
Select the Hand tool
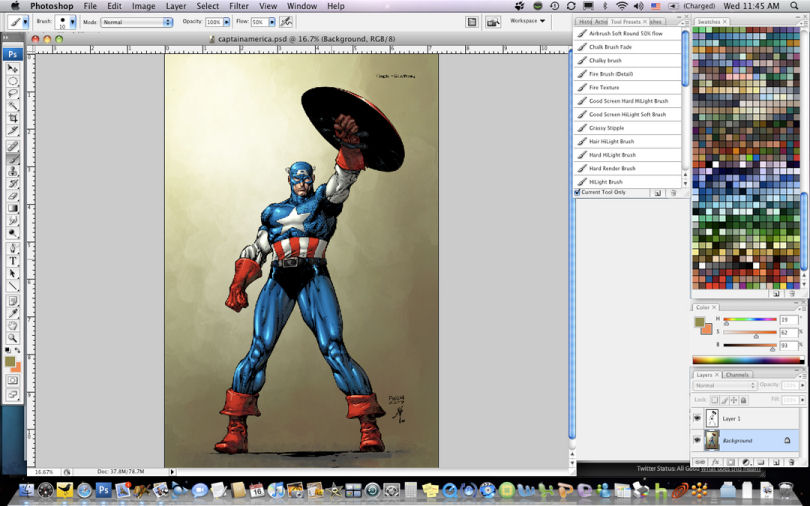pos(13,326)
